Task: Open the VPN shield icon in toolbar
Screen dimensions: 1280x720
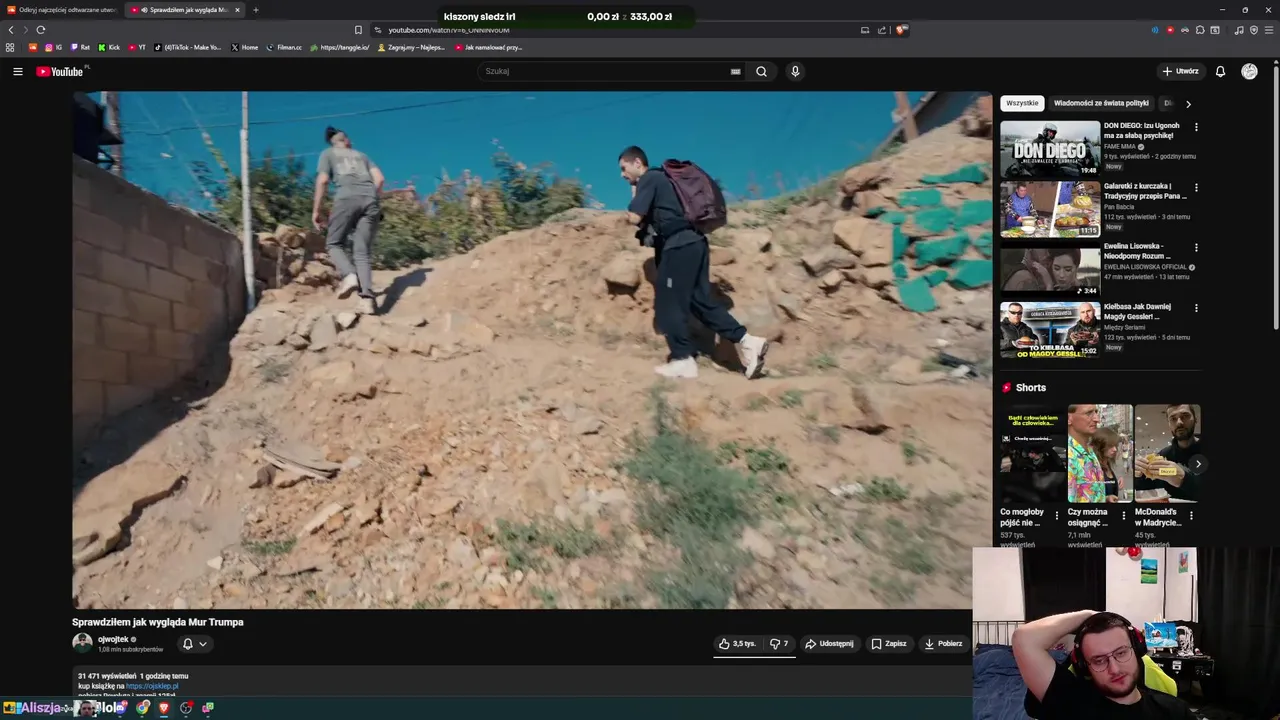Action: [1254, 30]
